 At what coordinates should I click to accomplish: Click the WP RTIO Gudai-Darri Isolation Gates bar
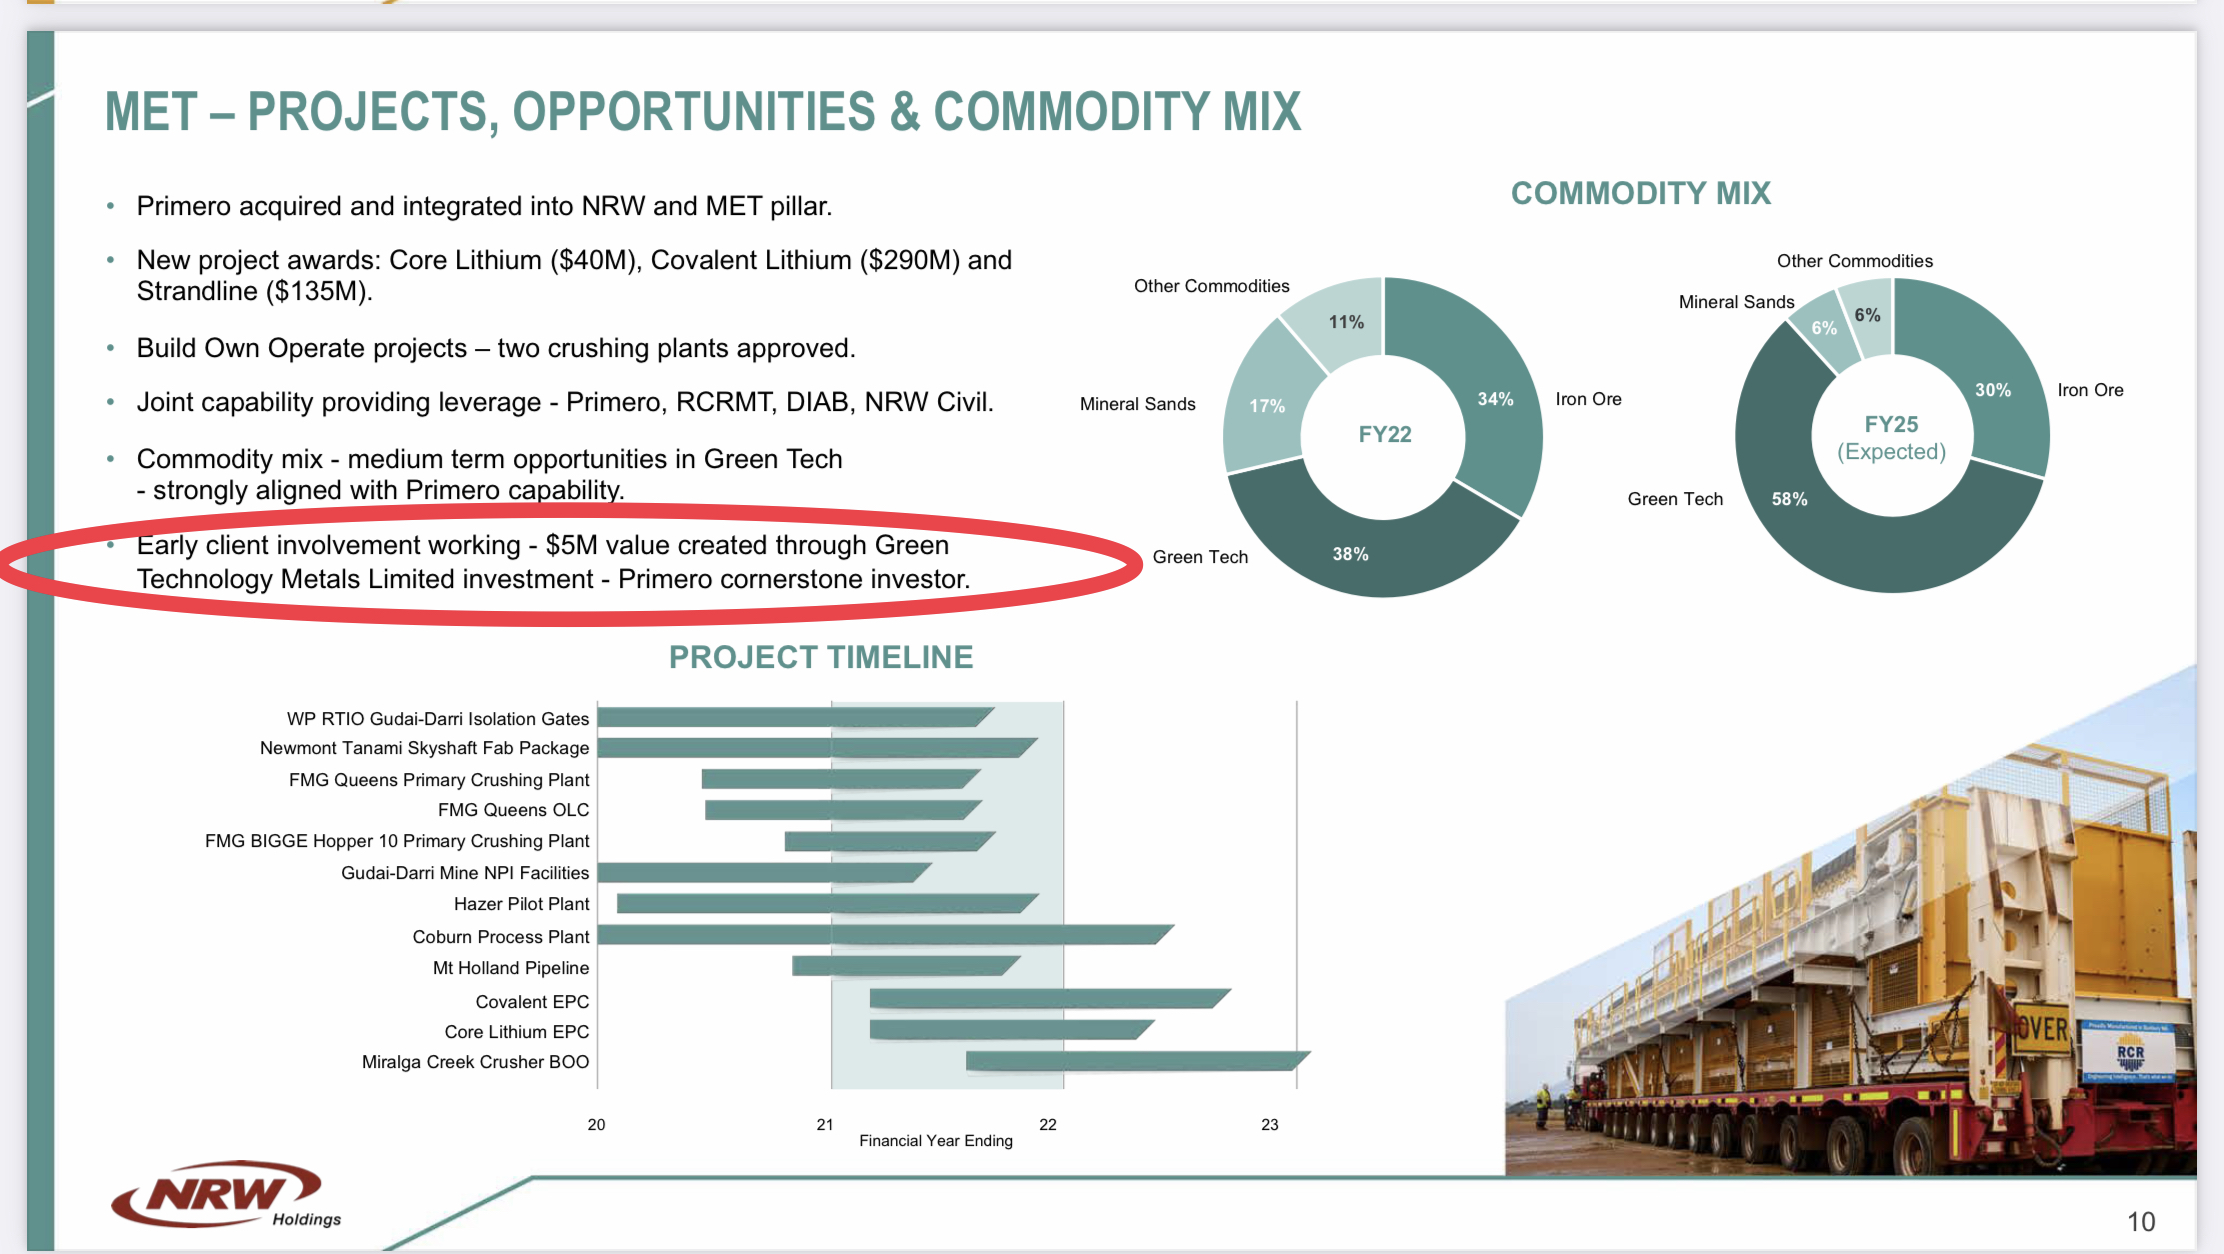tap(795, 717)
